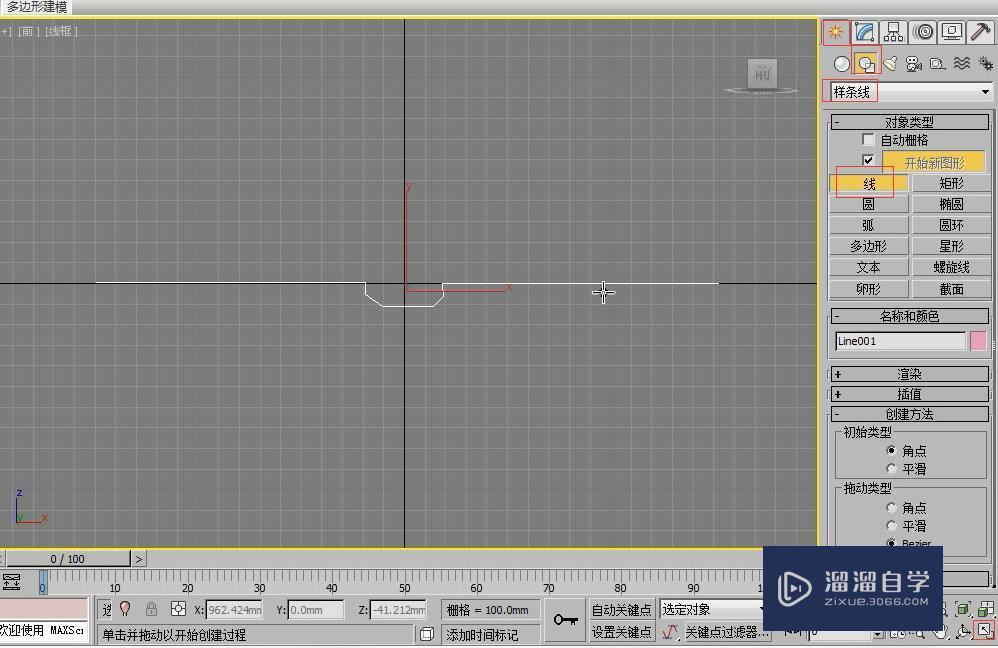Image resolution: width=998 pixels, height=648 pixels.
Task: Click the X coordinate field 962.424mm
Action: pyautogui.click(x=234, y=610)
